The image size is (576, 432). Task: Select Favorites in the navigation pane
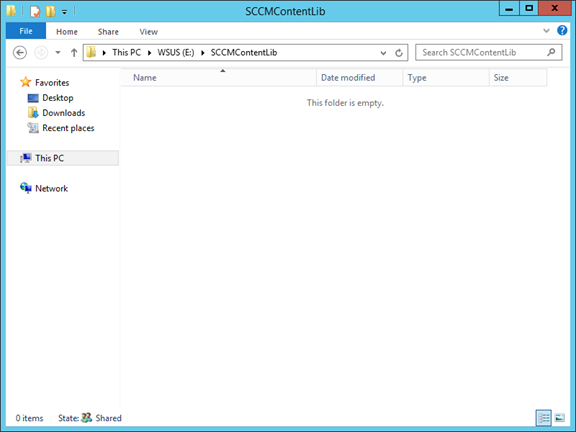click(x=52, y=83)
